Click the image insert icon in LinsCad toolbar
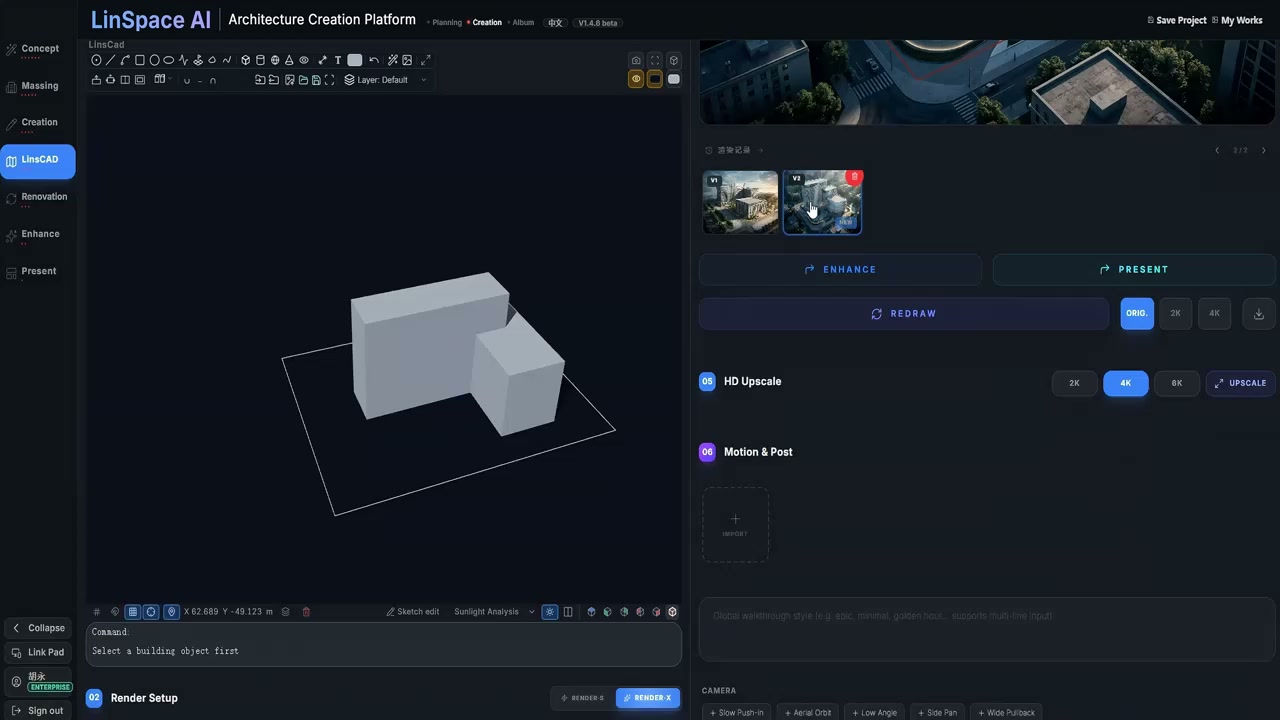 (407, 60)
